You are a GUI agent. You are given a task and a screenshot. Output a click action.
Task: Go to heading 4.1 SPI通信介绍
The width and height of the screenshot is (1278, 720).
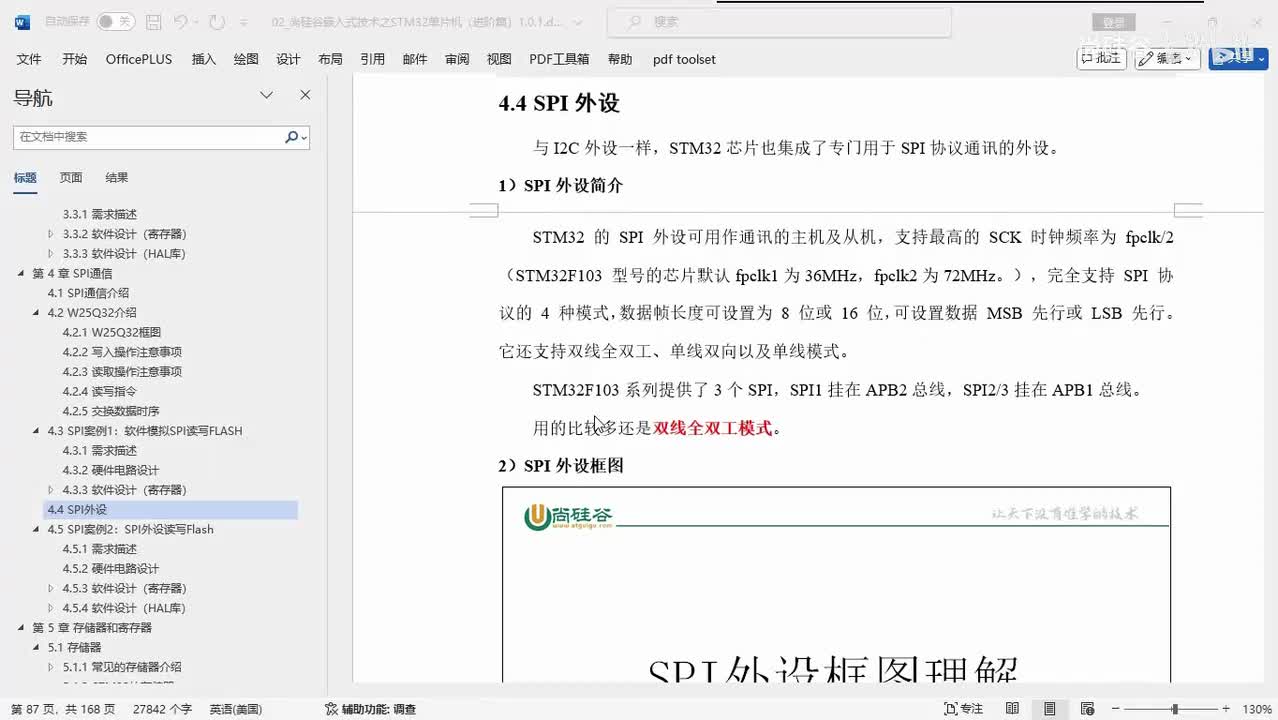[x=88, y=293]
